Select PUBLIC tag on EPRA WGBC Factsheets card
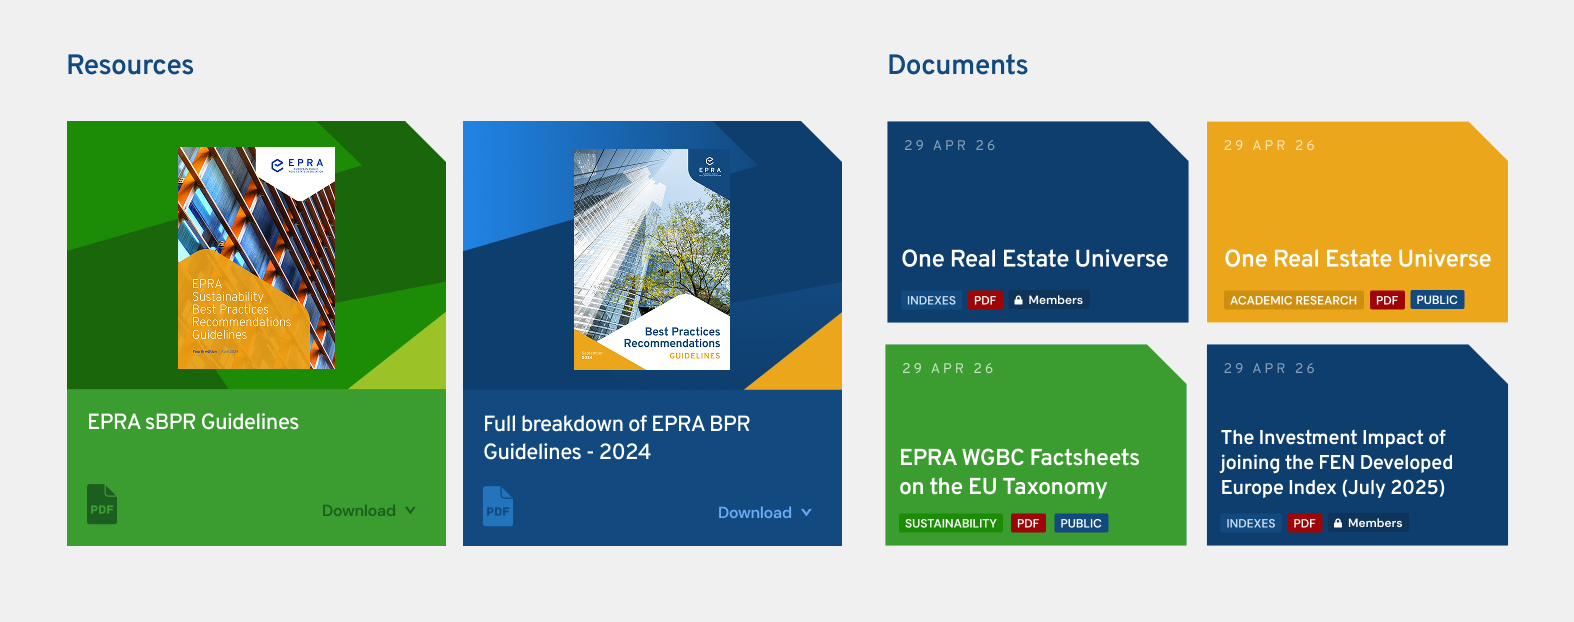 pos(1081,523)
